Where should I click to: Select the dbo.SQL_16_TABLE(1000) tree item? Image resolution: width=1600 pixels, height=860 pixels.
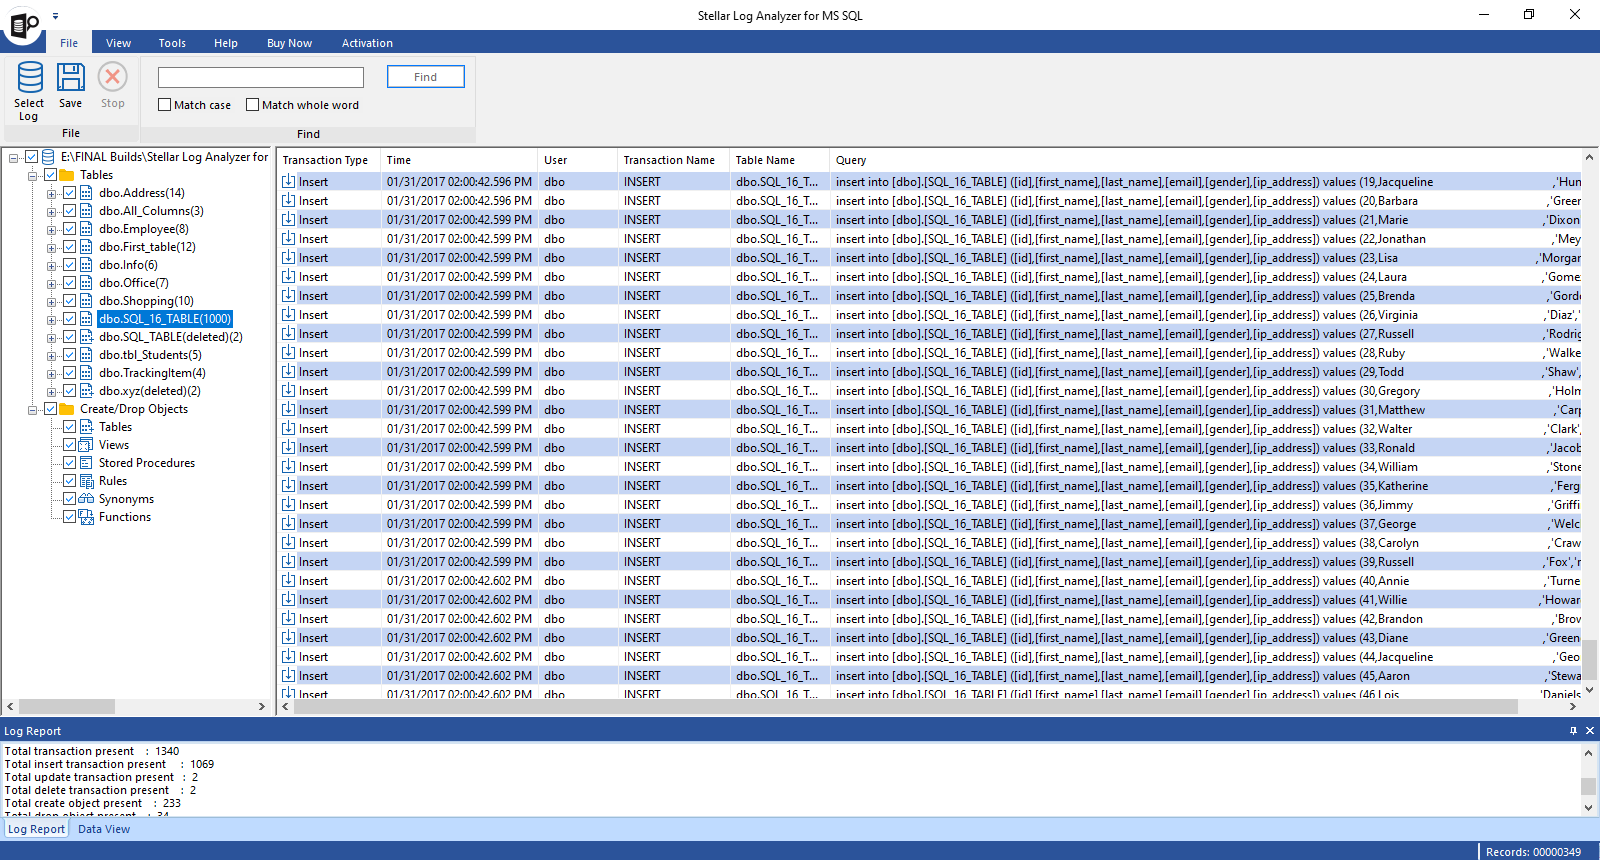pyautogui.click(x=165, y=319)
